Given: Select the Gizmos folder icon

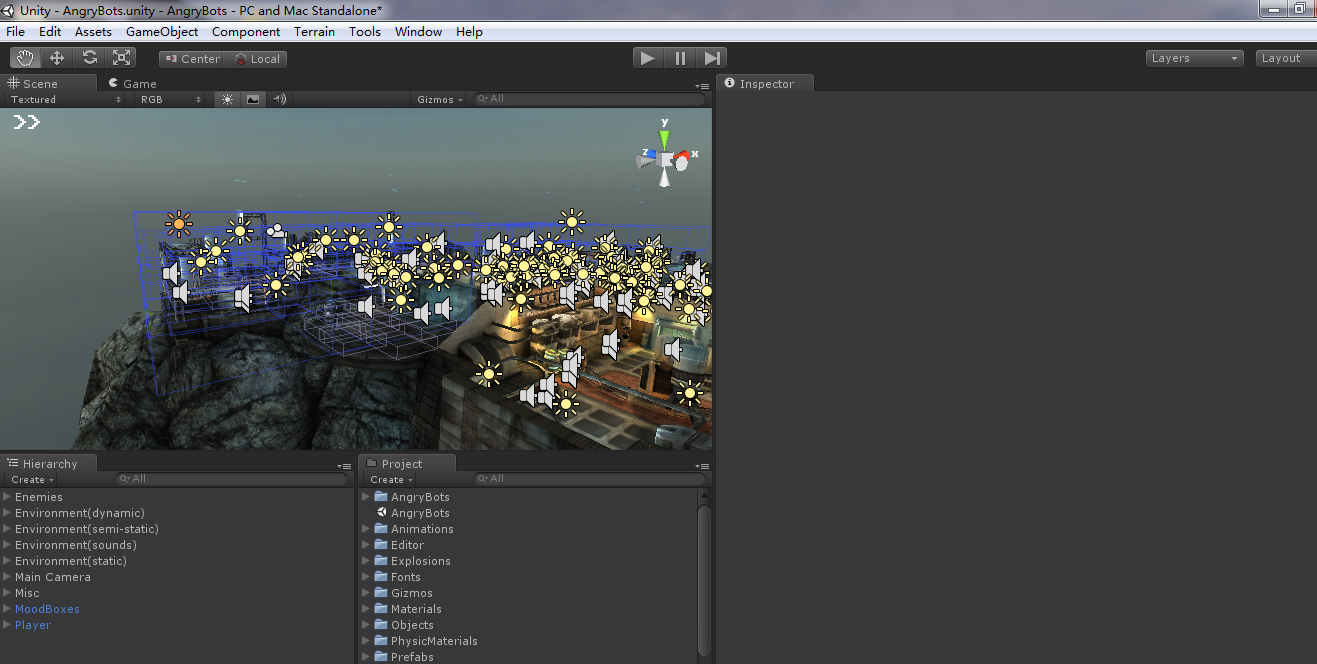Looking at the screenshot, I should click(381, 593).
